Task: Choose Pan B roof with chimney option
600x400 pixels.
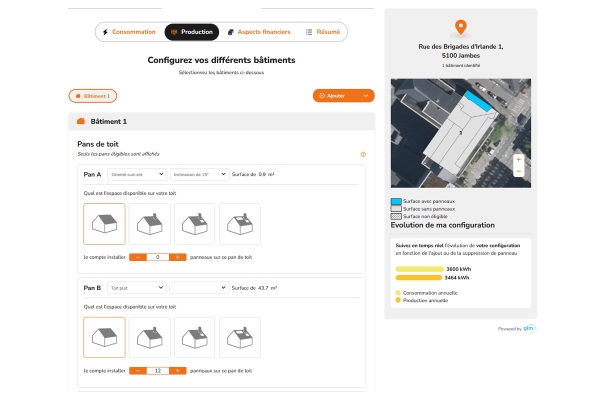Action: point(150,337)
